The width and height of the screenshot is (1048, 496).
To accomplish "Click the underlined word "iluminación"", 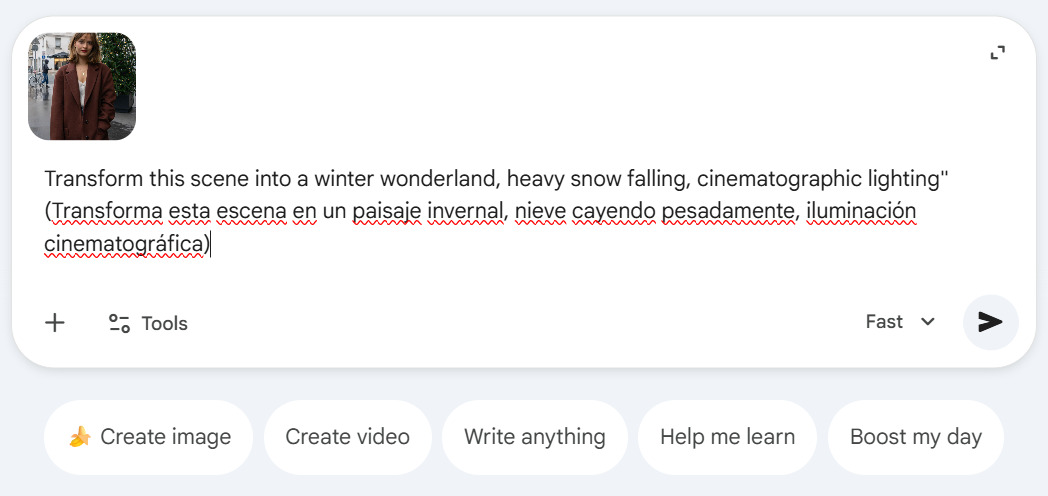I will click(x=861, y=212).
